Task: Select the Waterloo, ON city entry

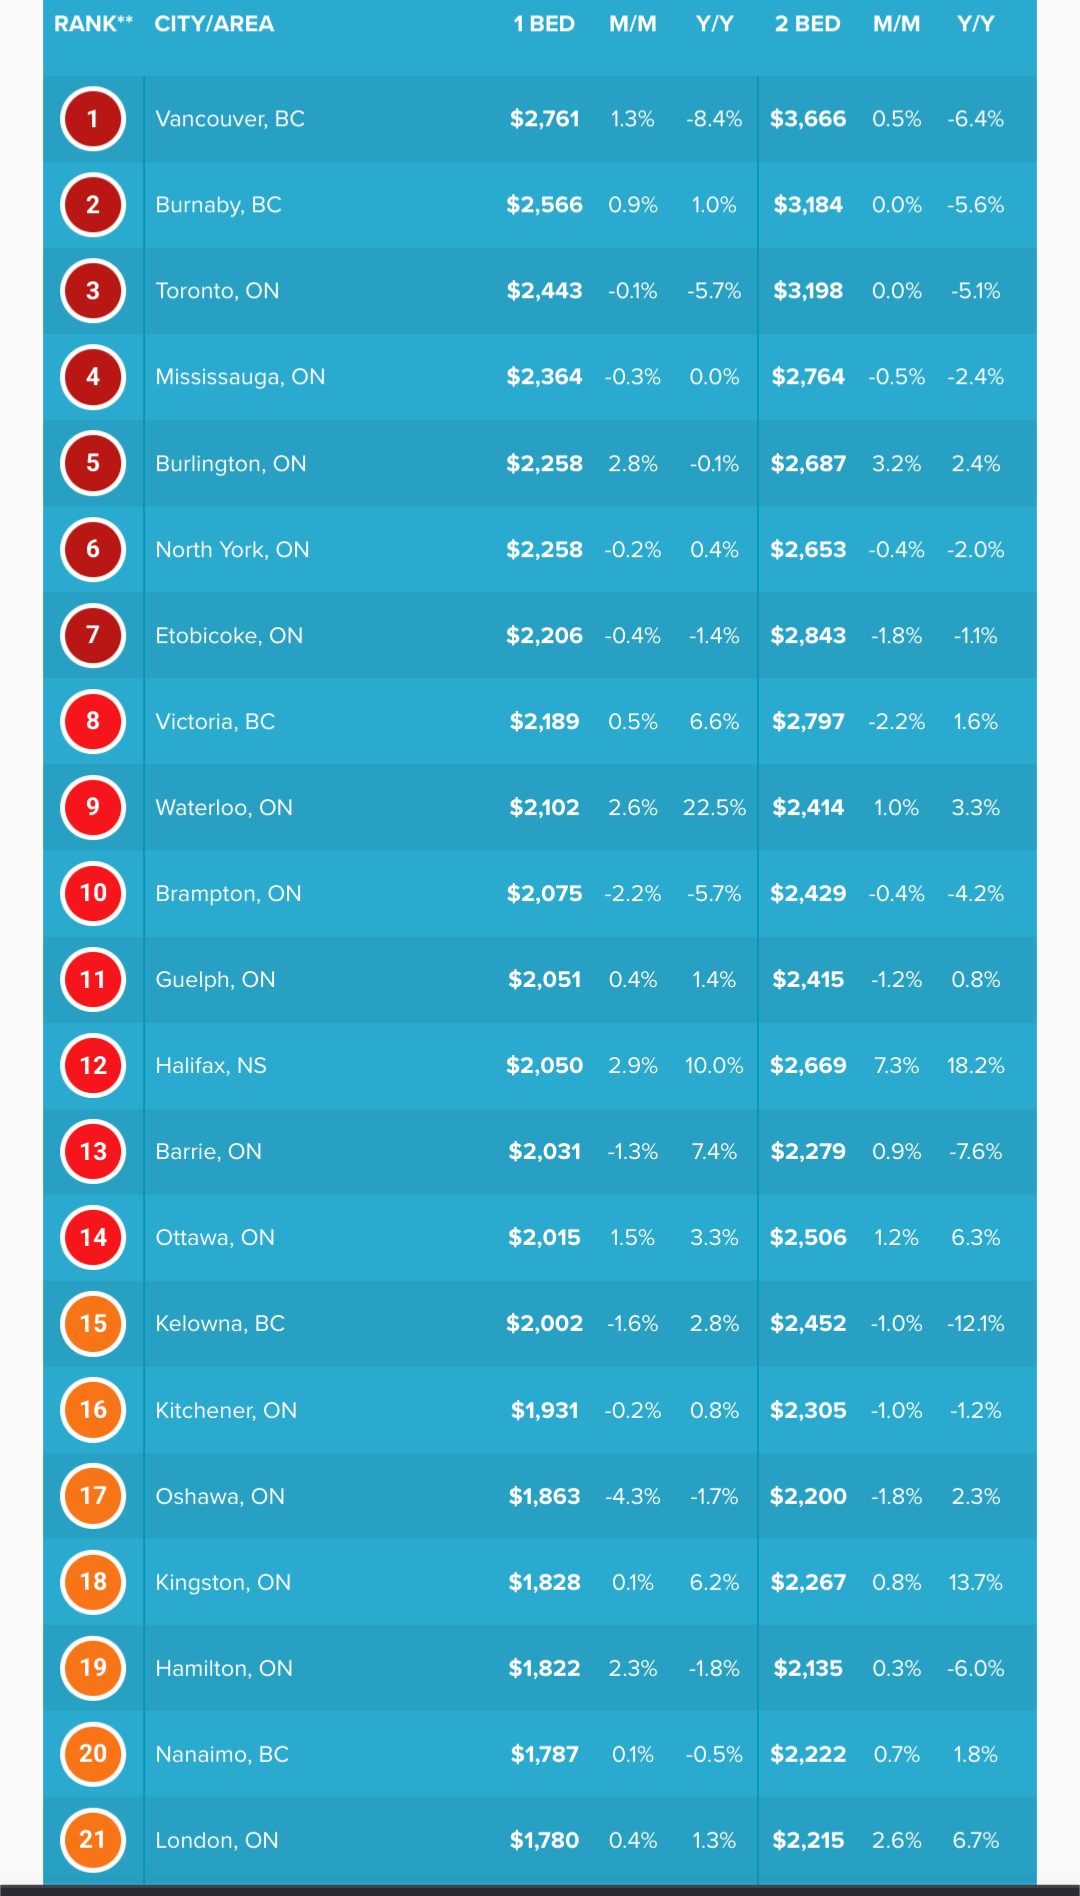Action: tap(224, 807)
